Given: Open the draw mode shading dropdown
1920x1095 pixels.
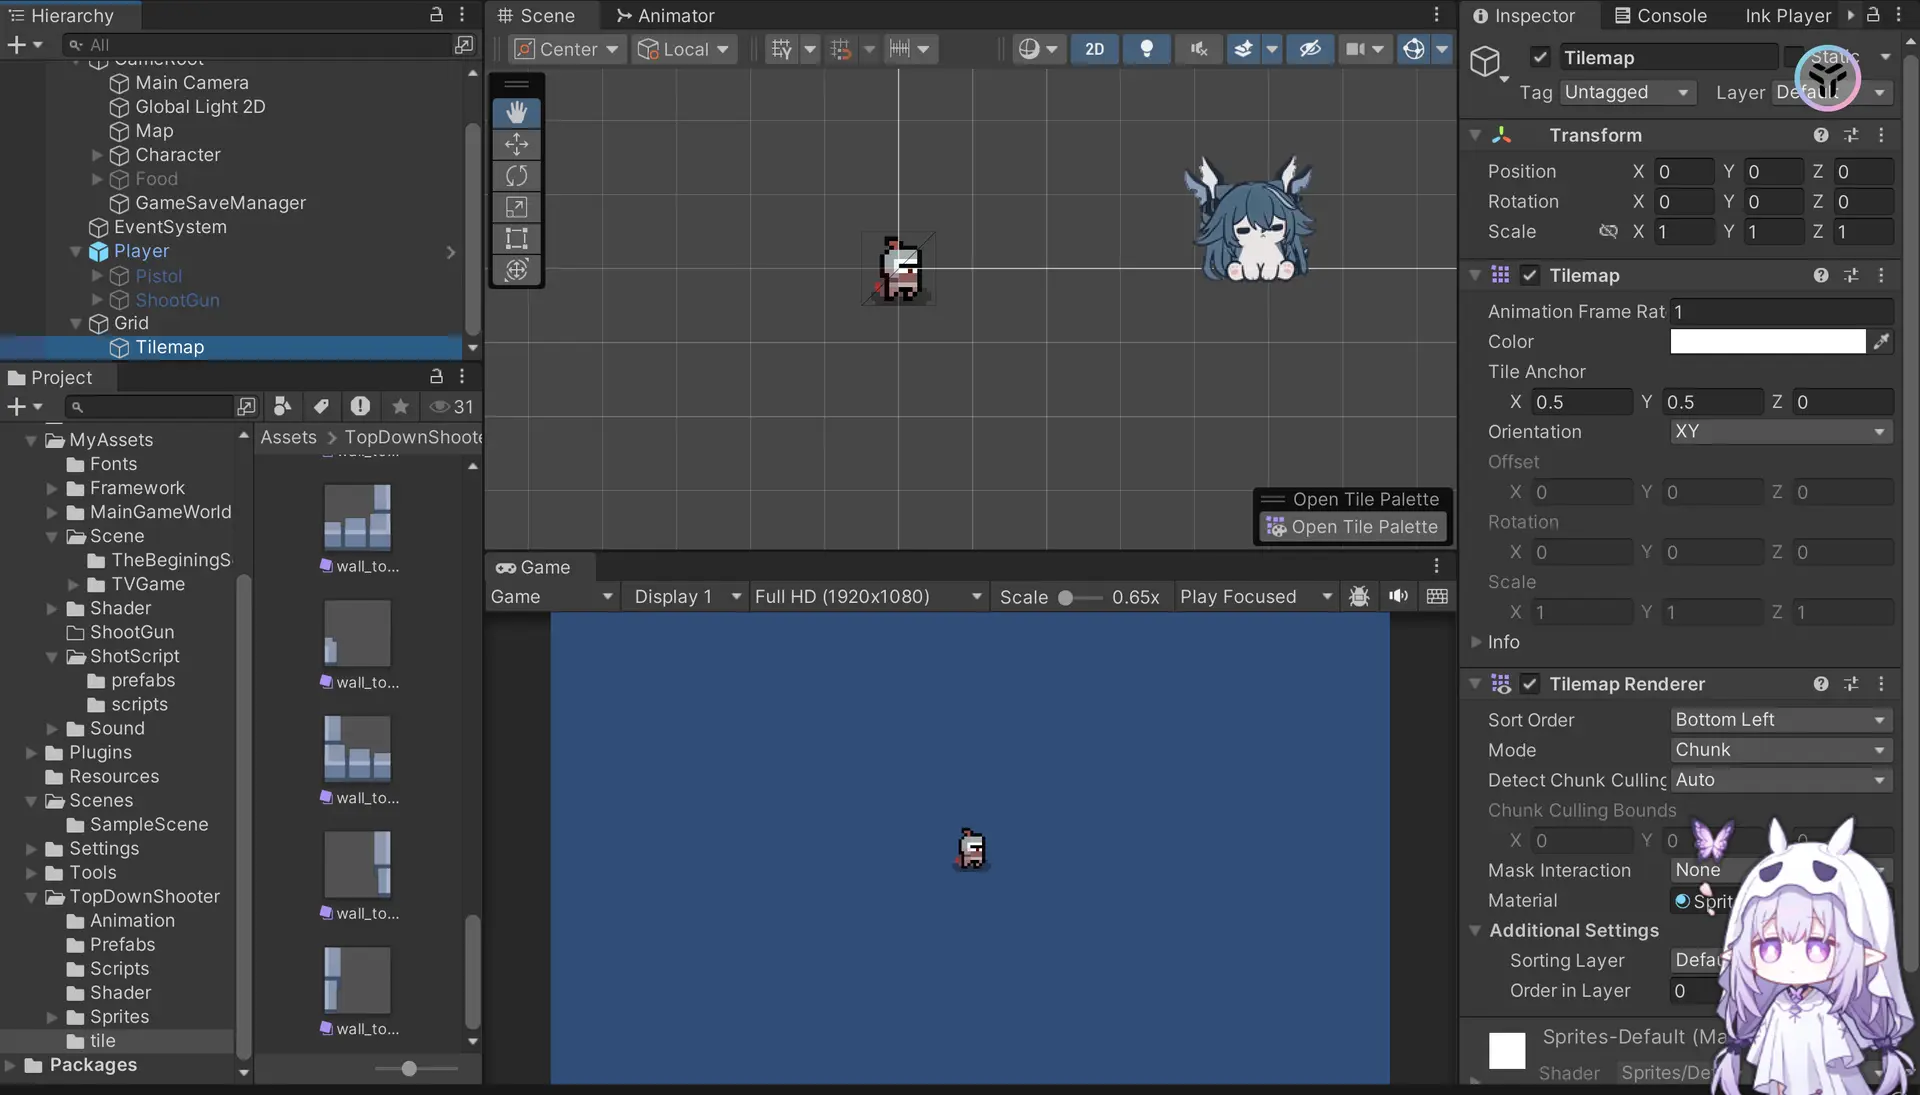Looking at the screenshot, I should [1038, 49].
